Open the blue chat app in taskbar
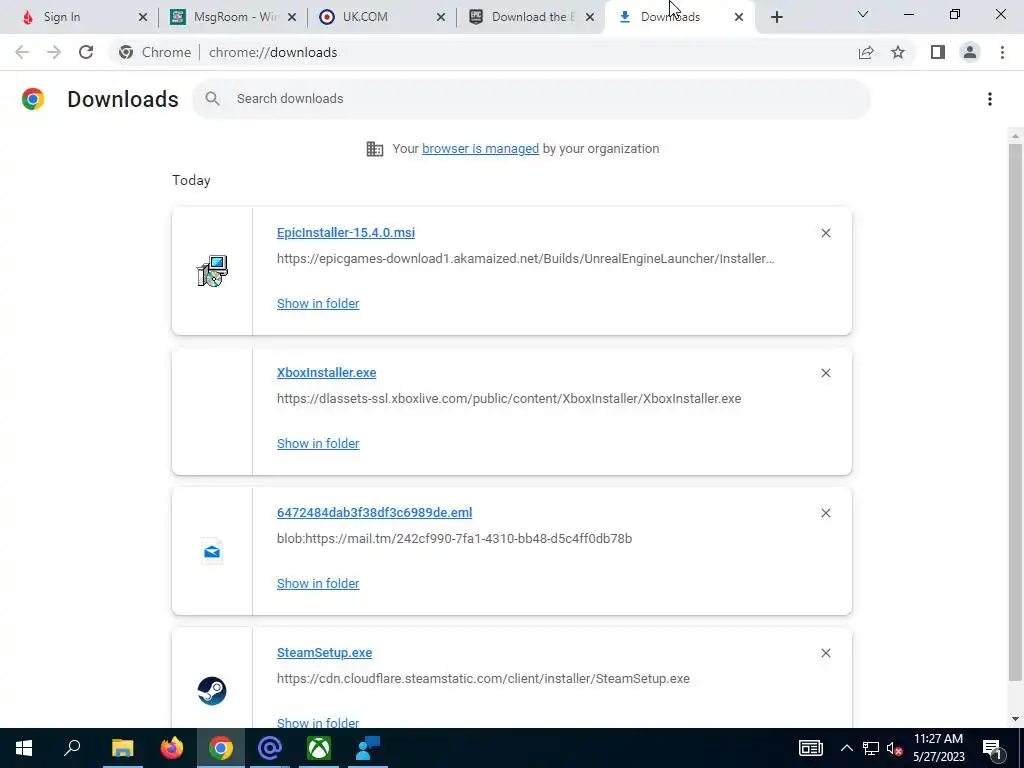This screenshot has width=1024, height=768. 368,748
